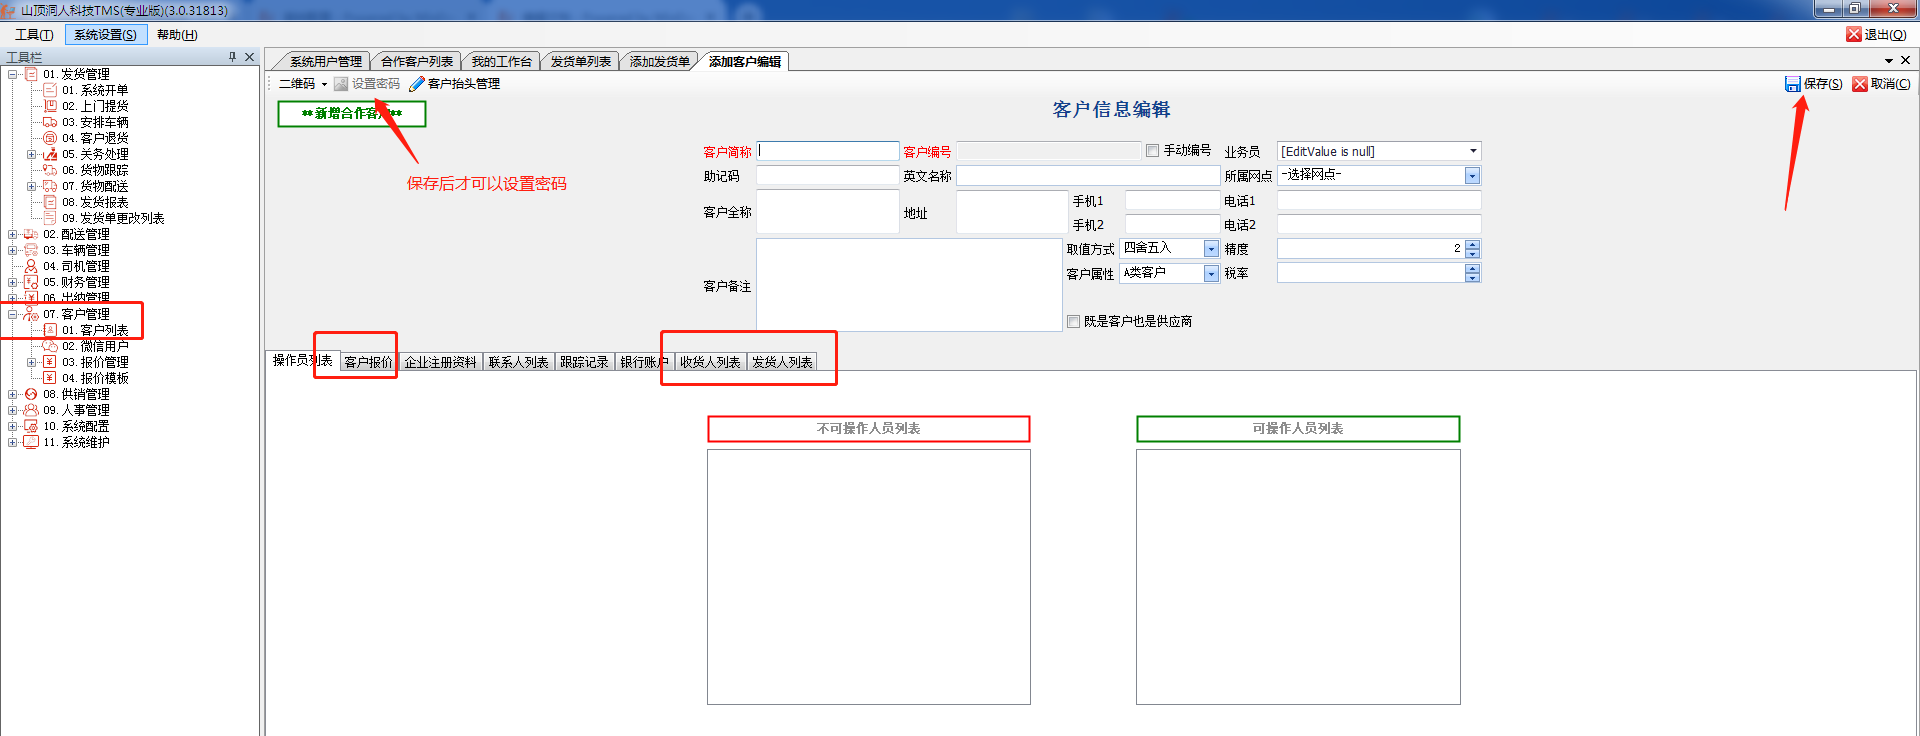Click the Cancel red X icon

(1860, 84)
